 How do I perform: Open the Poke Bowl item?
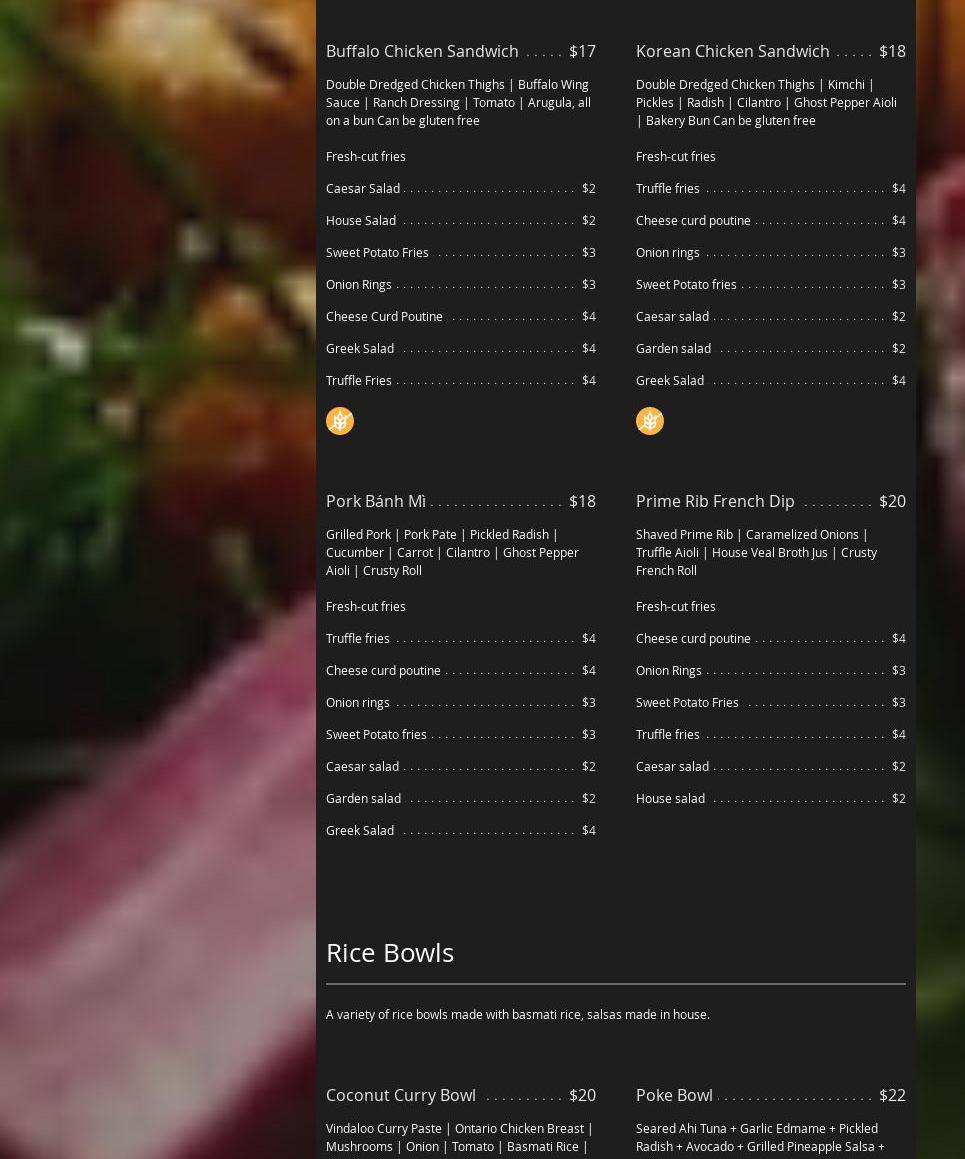tap(674, 1095)
